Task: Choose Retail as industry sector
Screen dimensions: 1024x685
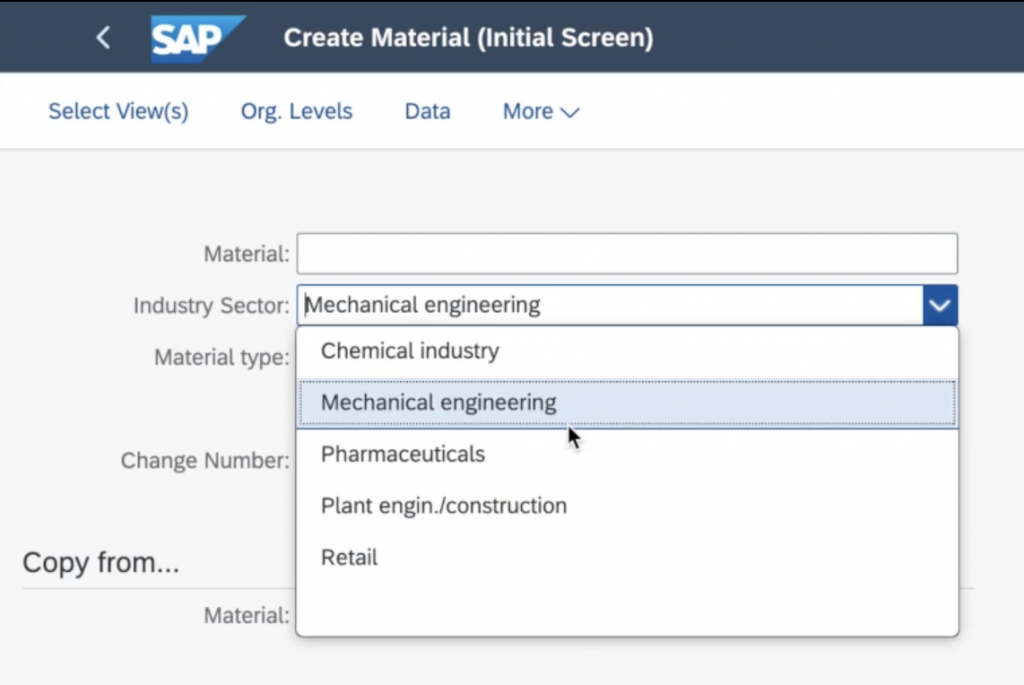Action: (x=349, y=557)
